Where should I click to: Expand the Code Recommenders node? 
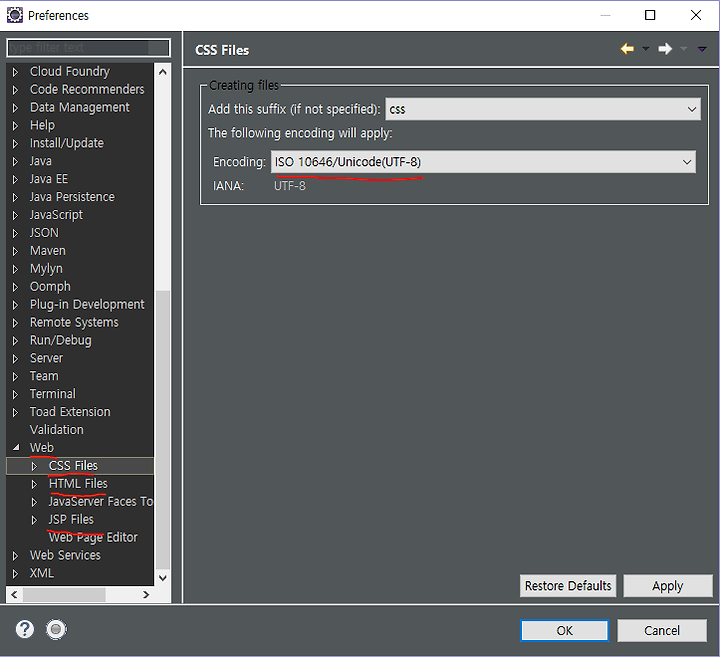point(15,90)
